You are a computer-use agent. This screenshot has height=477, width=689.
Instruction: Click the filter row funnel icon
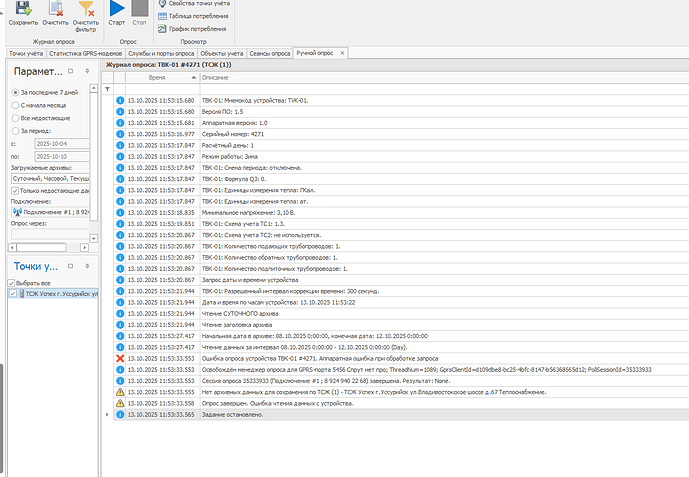(x=107, y=89)
